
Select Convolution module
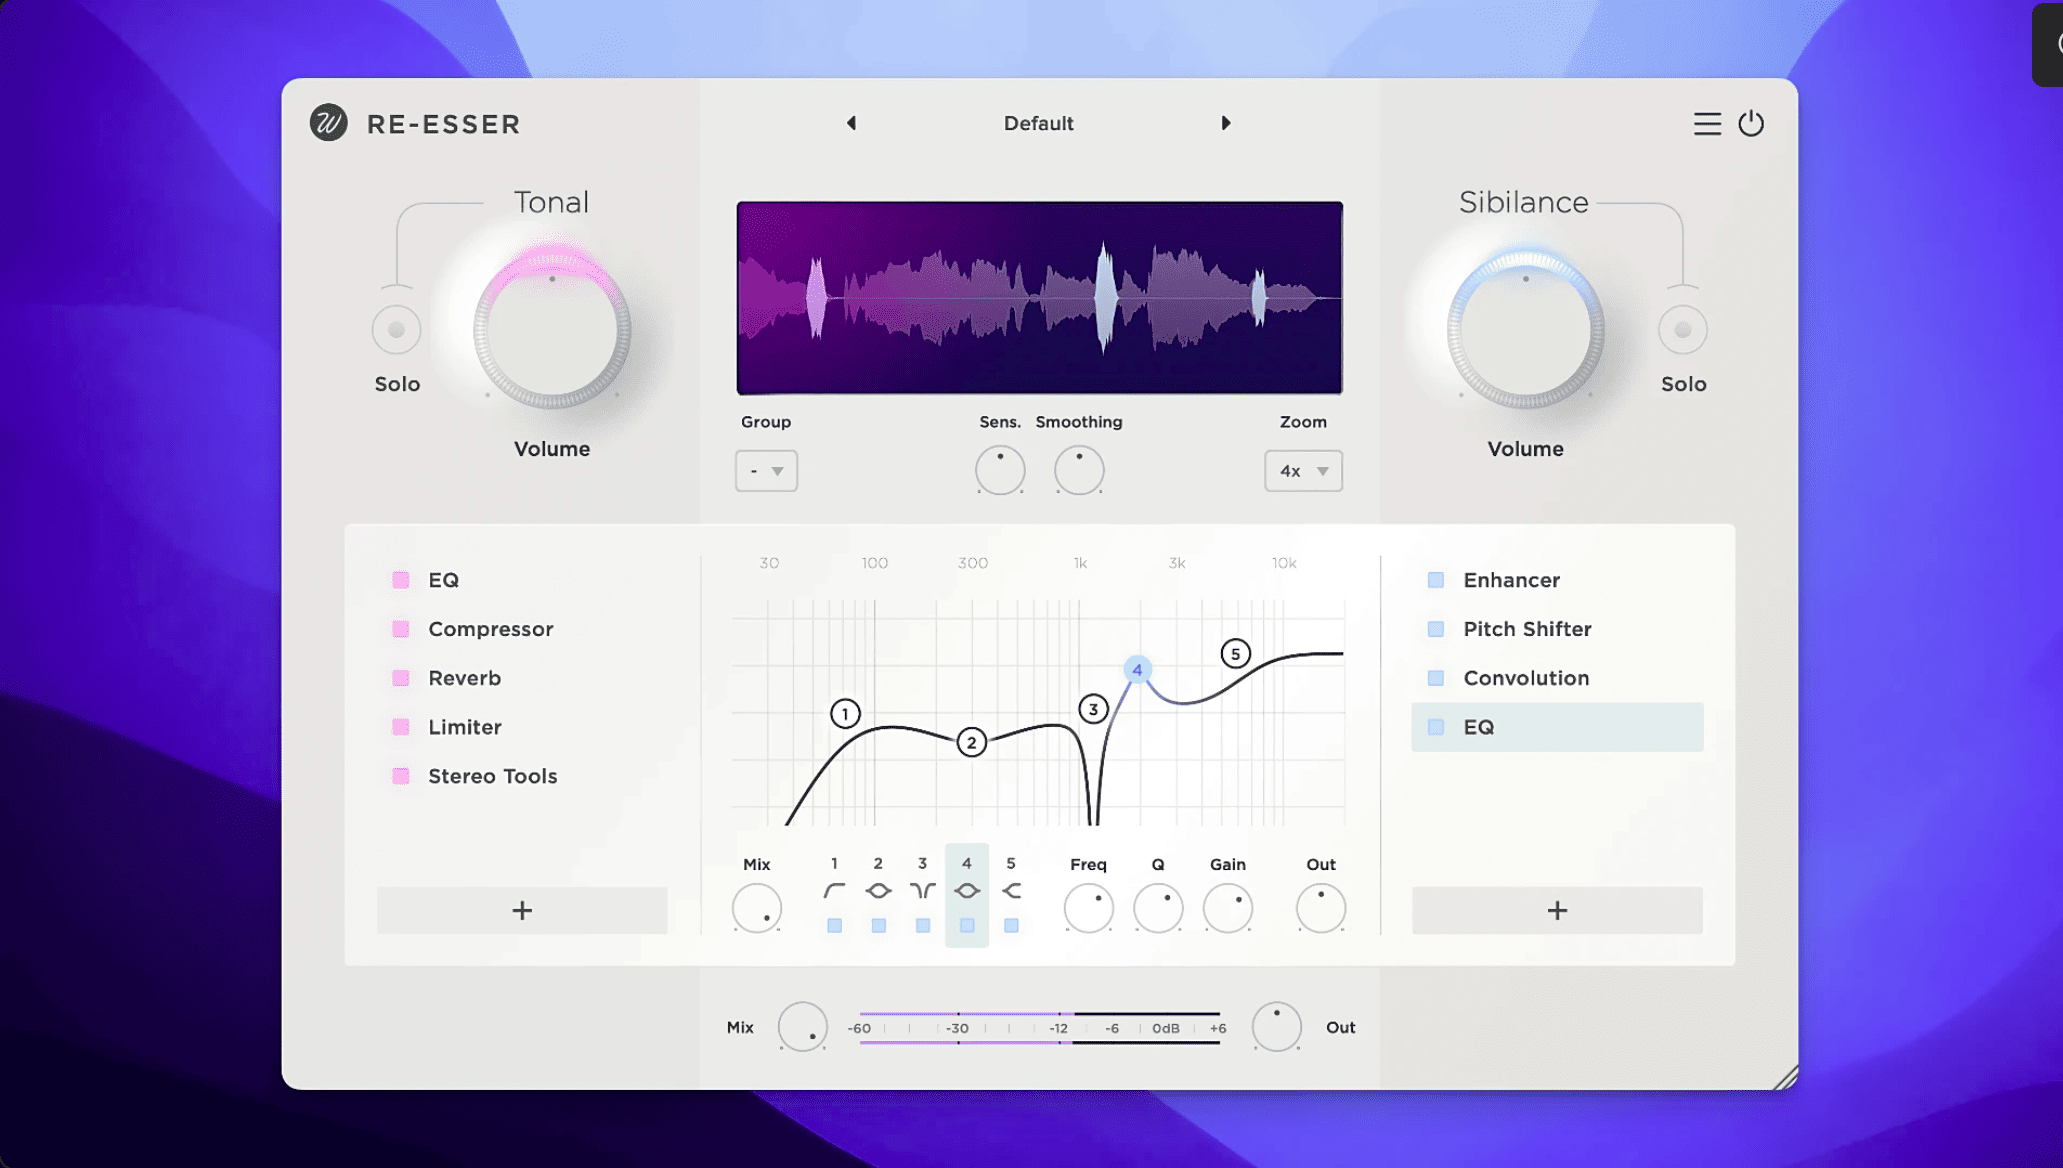(x=1526, y=678)
